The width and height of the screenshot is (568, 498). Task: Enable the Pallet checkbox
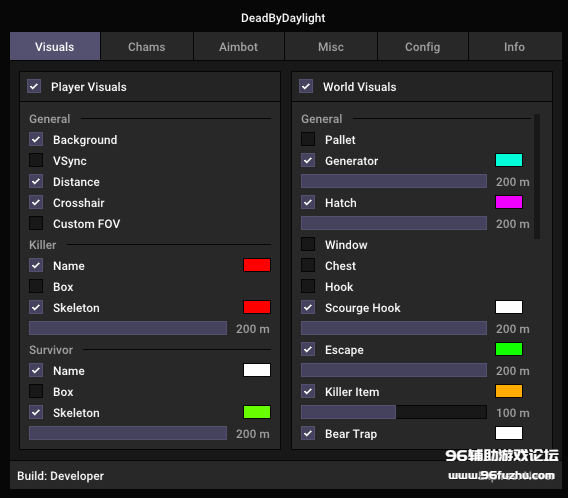[308, 139]
